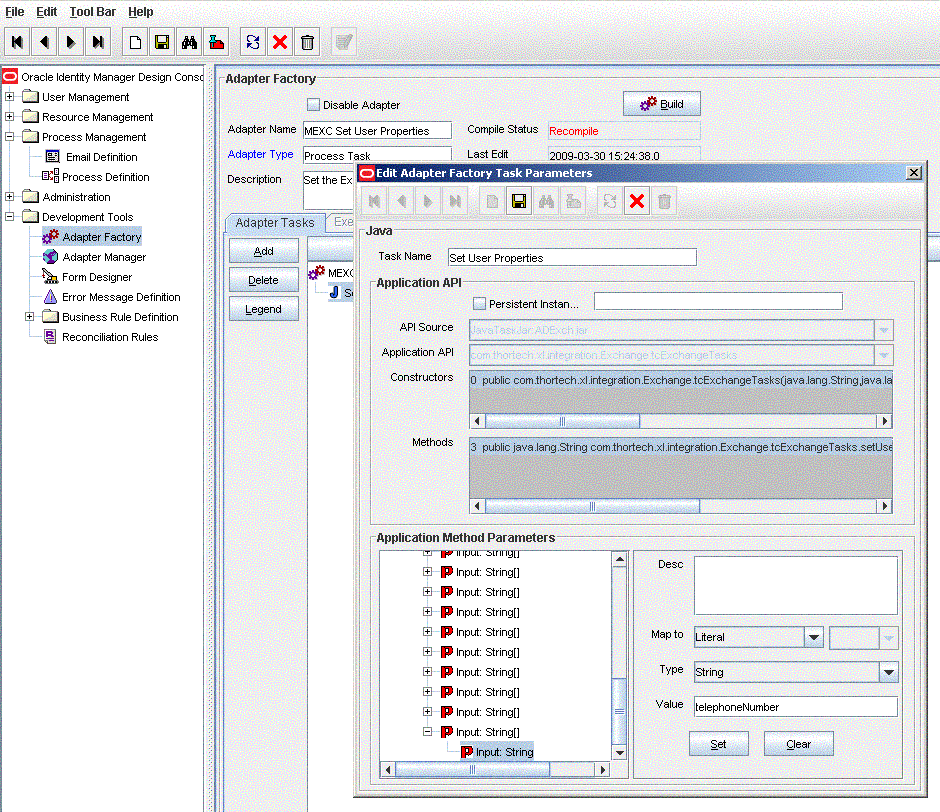Open the Map to Literal dropdown

coord(814,637)
